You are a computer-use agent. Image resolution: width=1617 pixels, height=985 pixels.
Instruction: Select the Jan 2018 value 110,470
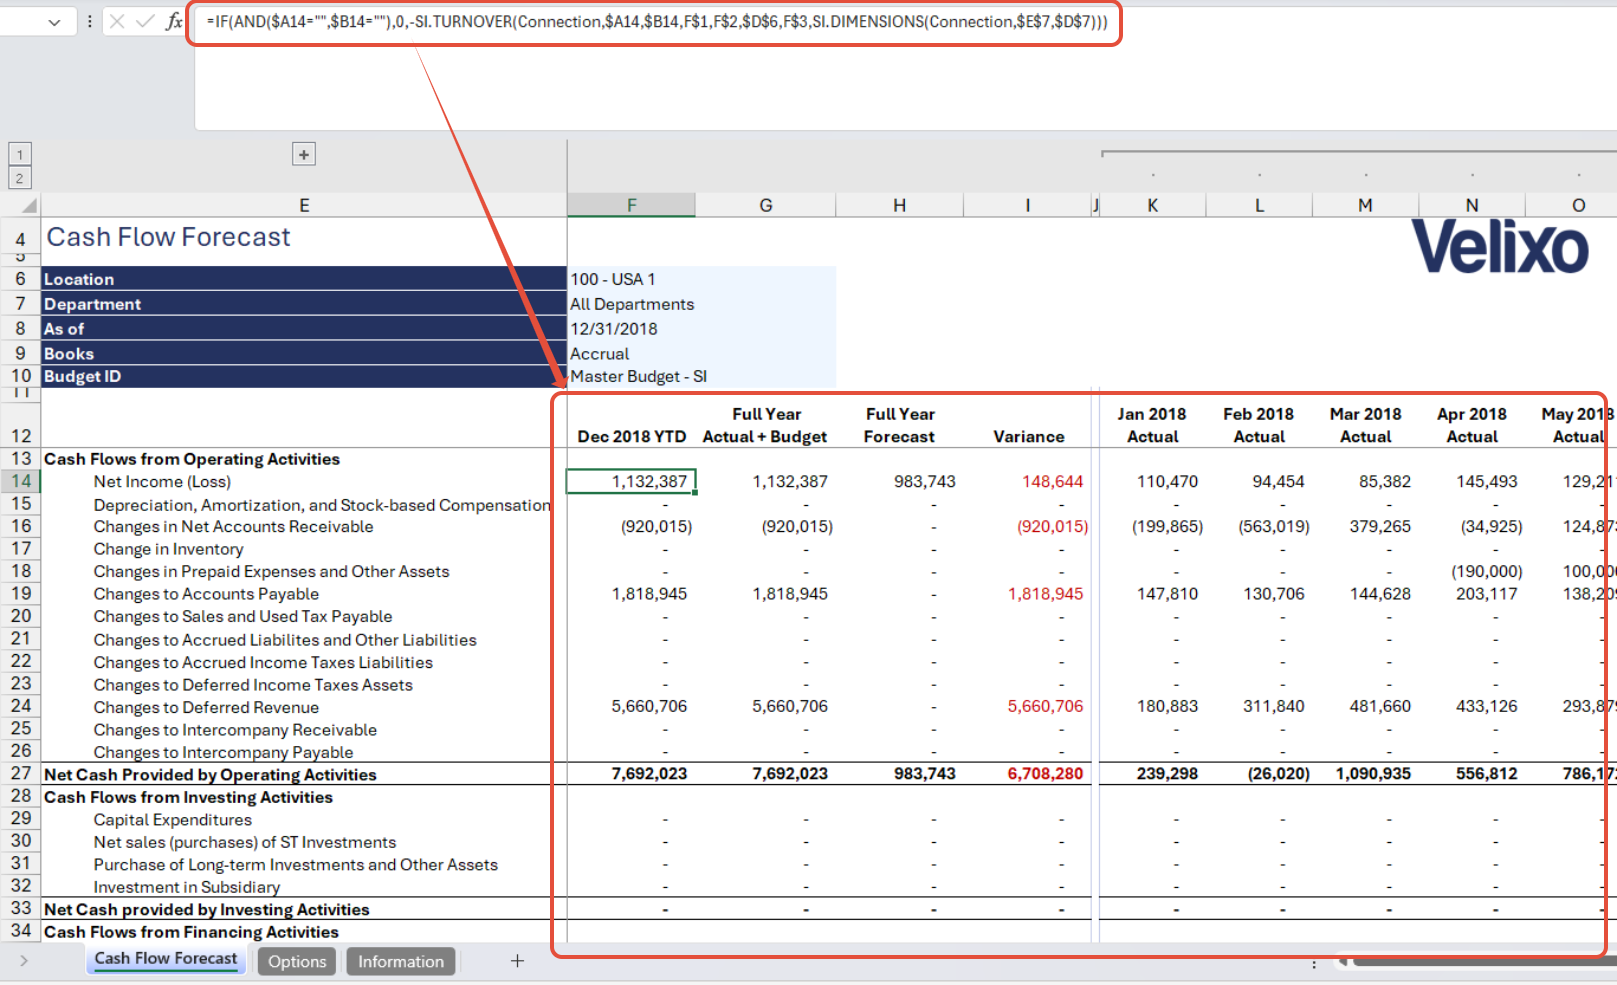click(x=1167, y=482)
